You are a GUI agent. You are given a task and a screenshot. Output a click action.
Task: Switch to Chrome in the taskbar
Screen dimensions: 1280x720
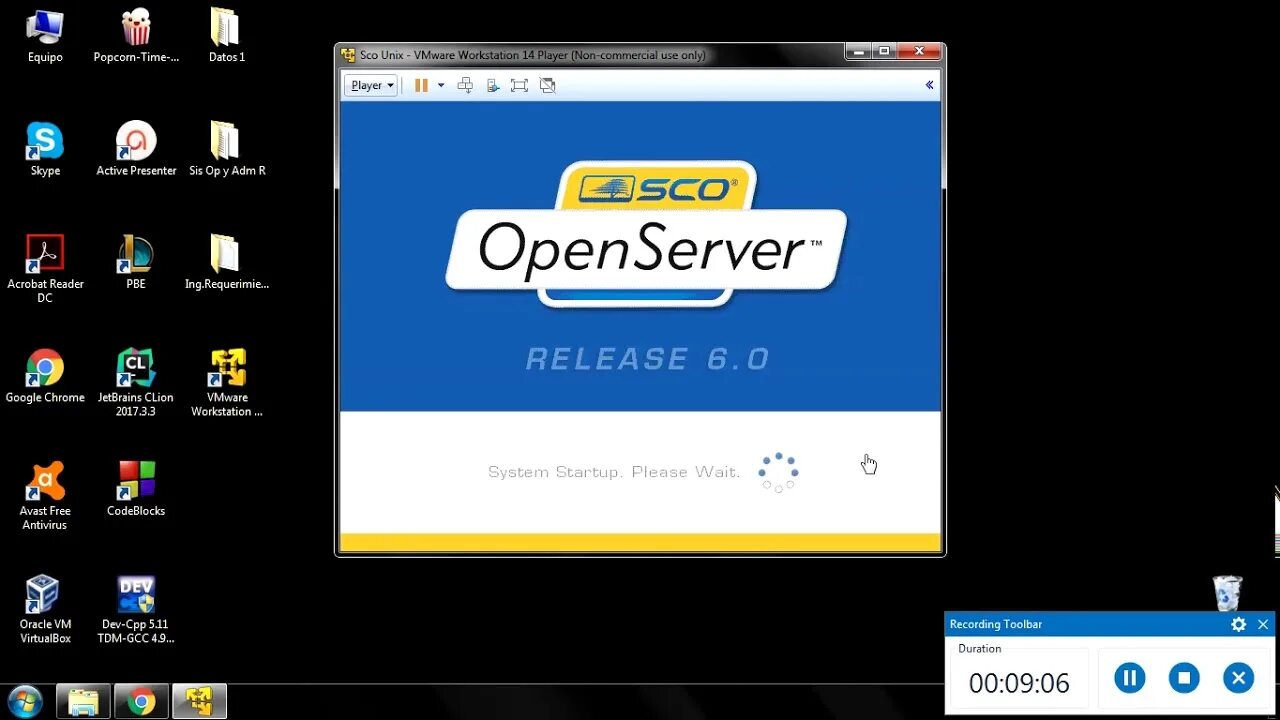click(x=141, y=702)
